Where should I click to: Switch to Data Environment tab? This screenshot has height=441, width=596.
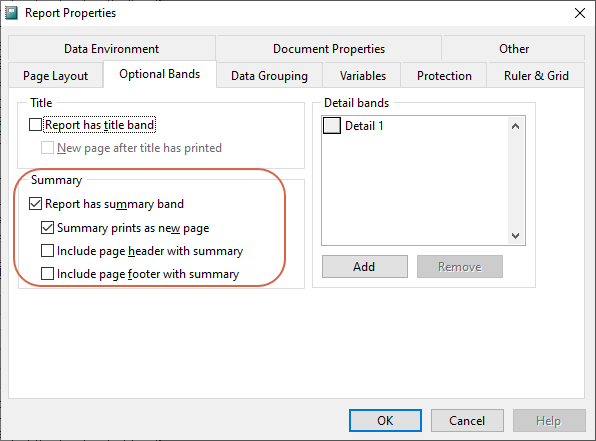(112, 48)
